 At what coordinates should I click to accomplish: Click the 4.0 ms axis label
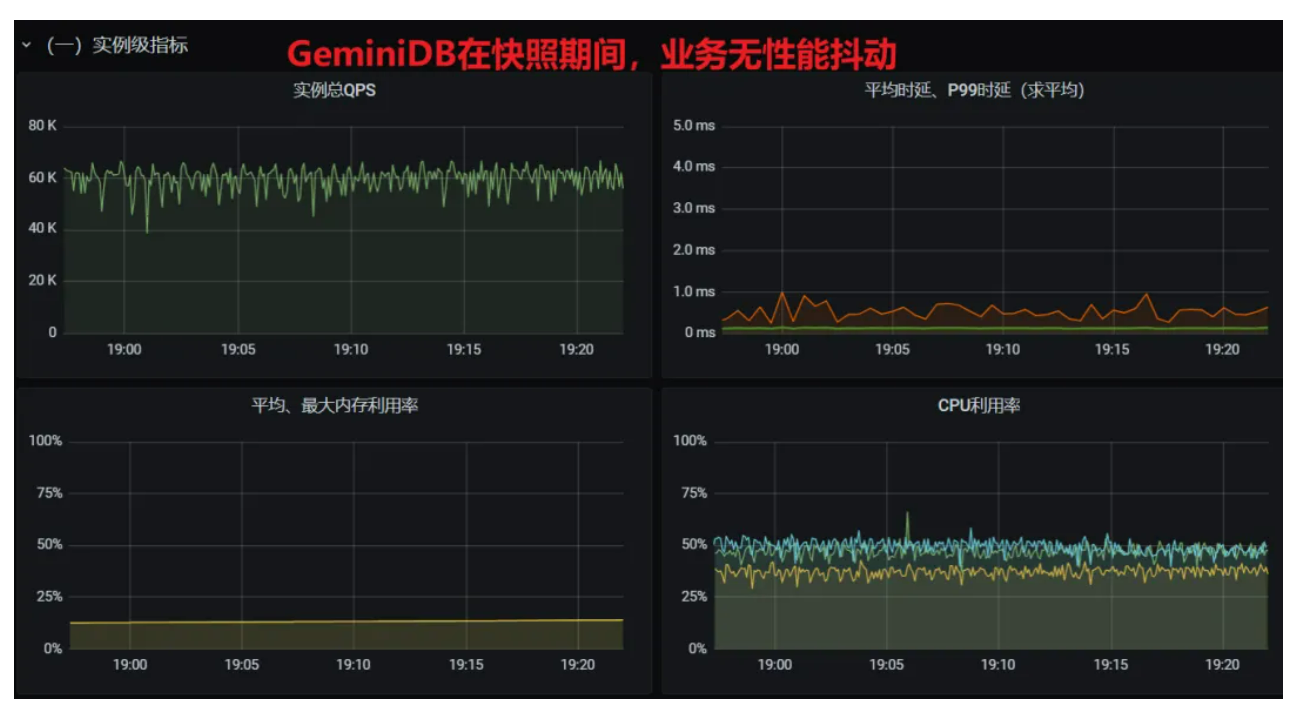[x=694, y=167]
